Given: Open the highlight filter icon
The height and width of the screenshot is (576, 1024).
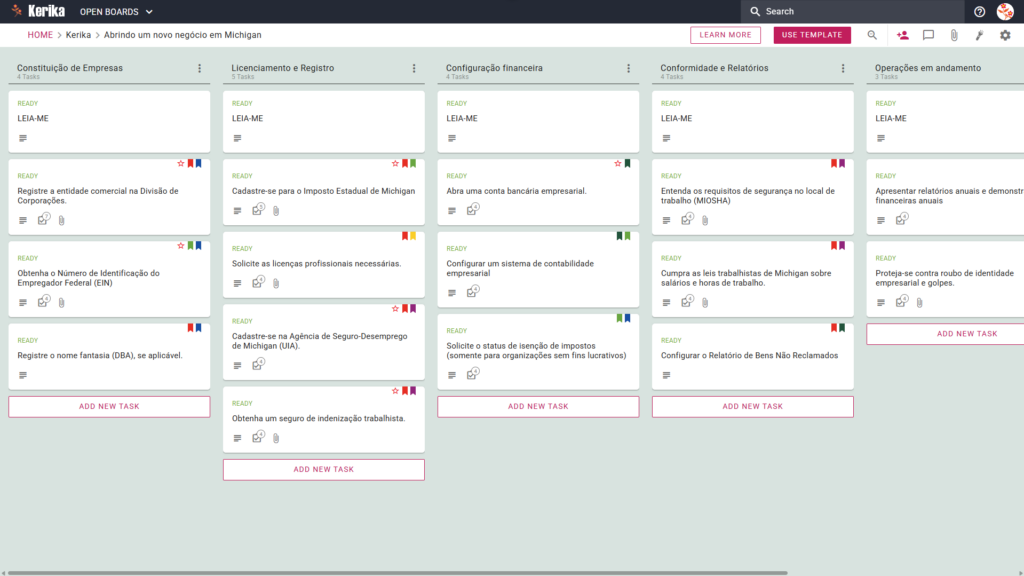Looking at the screenshot, I should (980, 35).
